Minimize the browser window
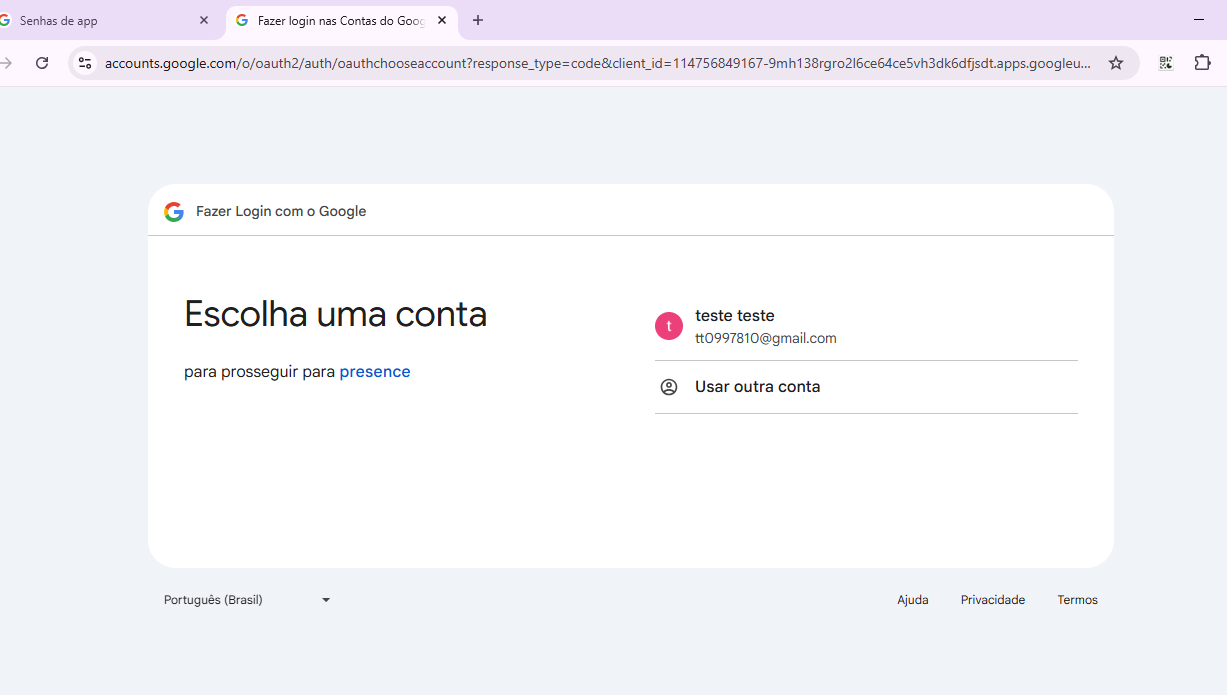This screenshot has height=695, width=1227. tap(1199, 20)
